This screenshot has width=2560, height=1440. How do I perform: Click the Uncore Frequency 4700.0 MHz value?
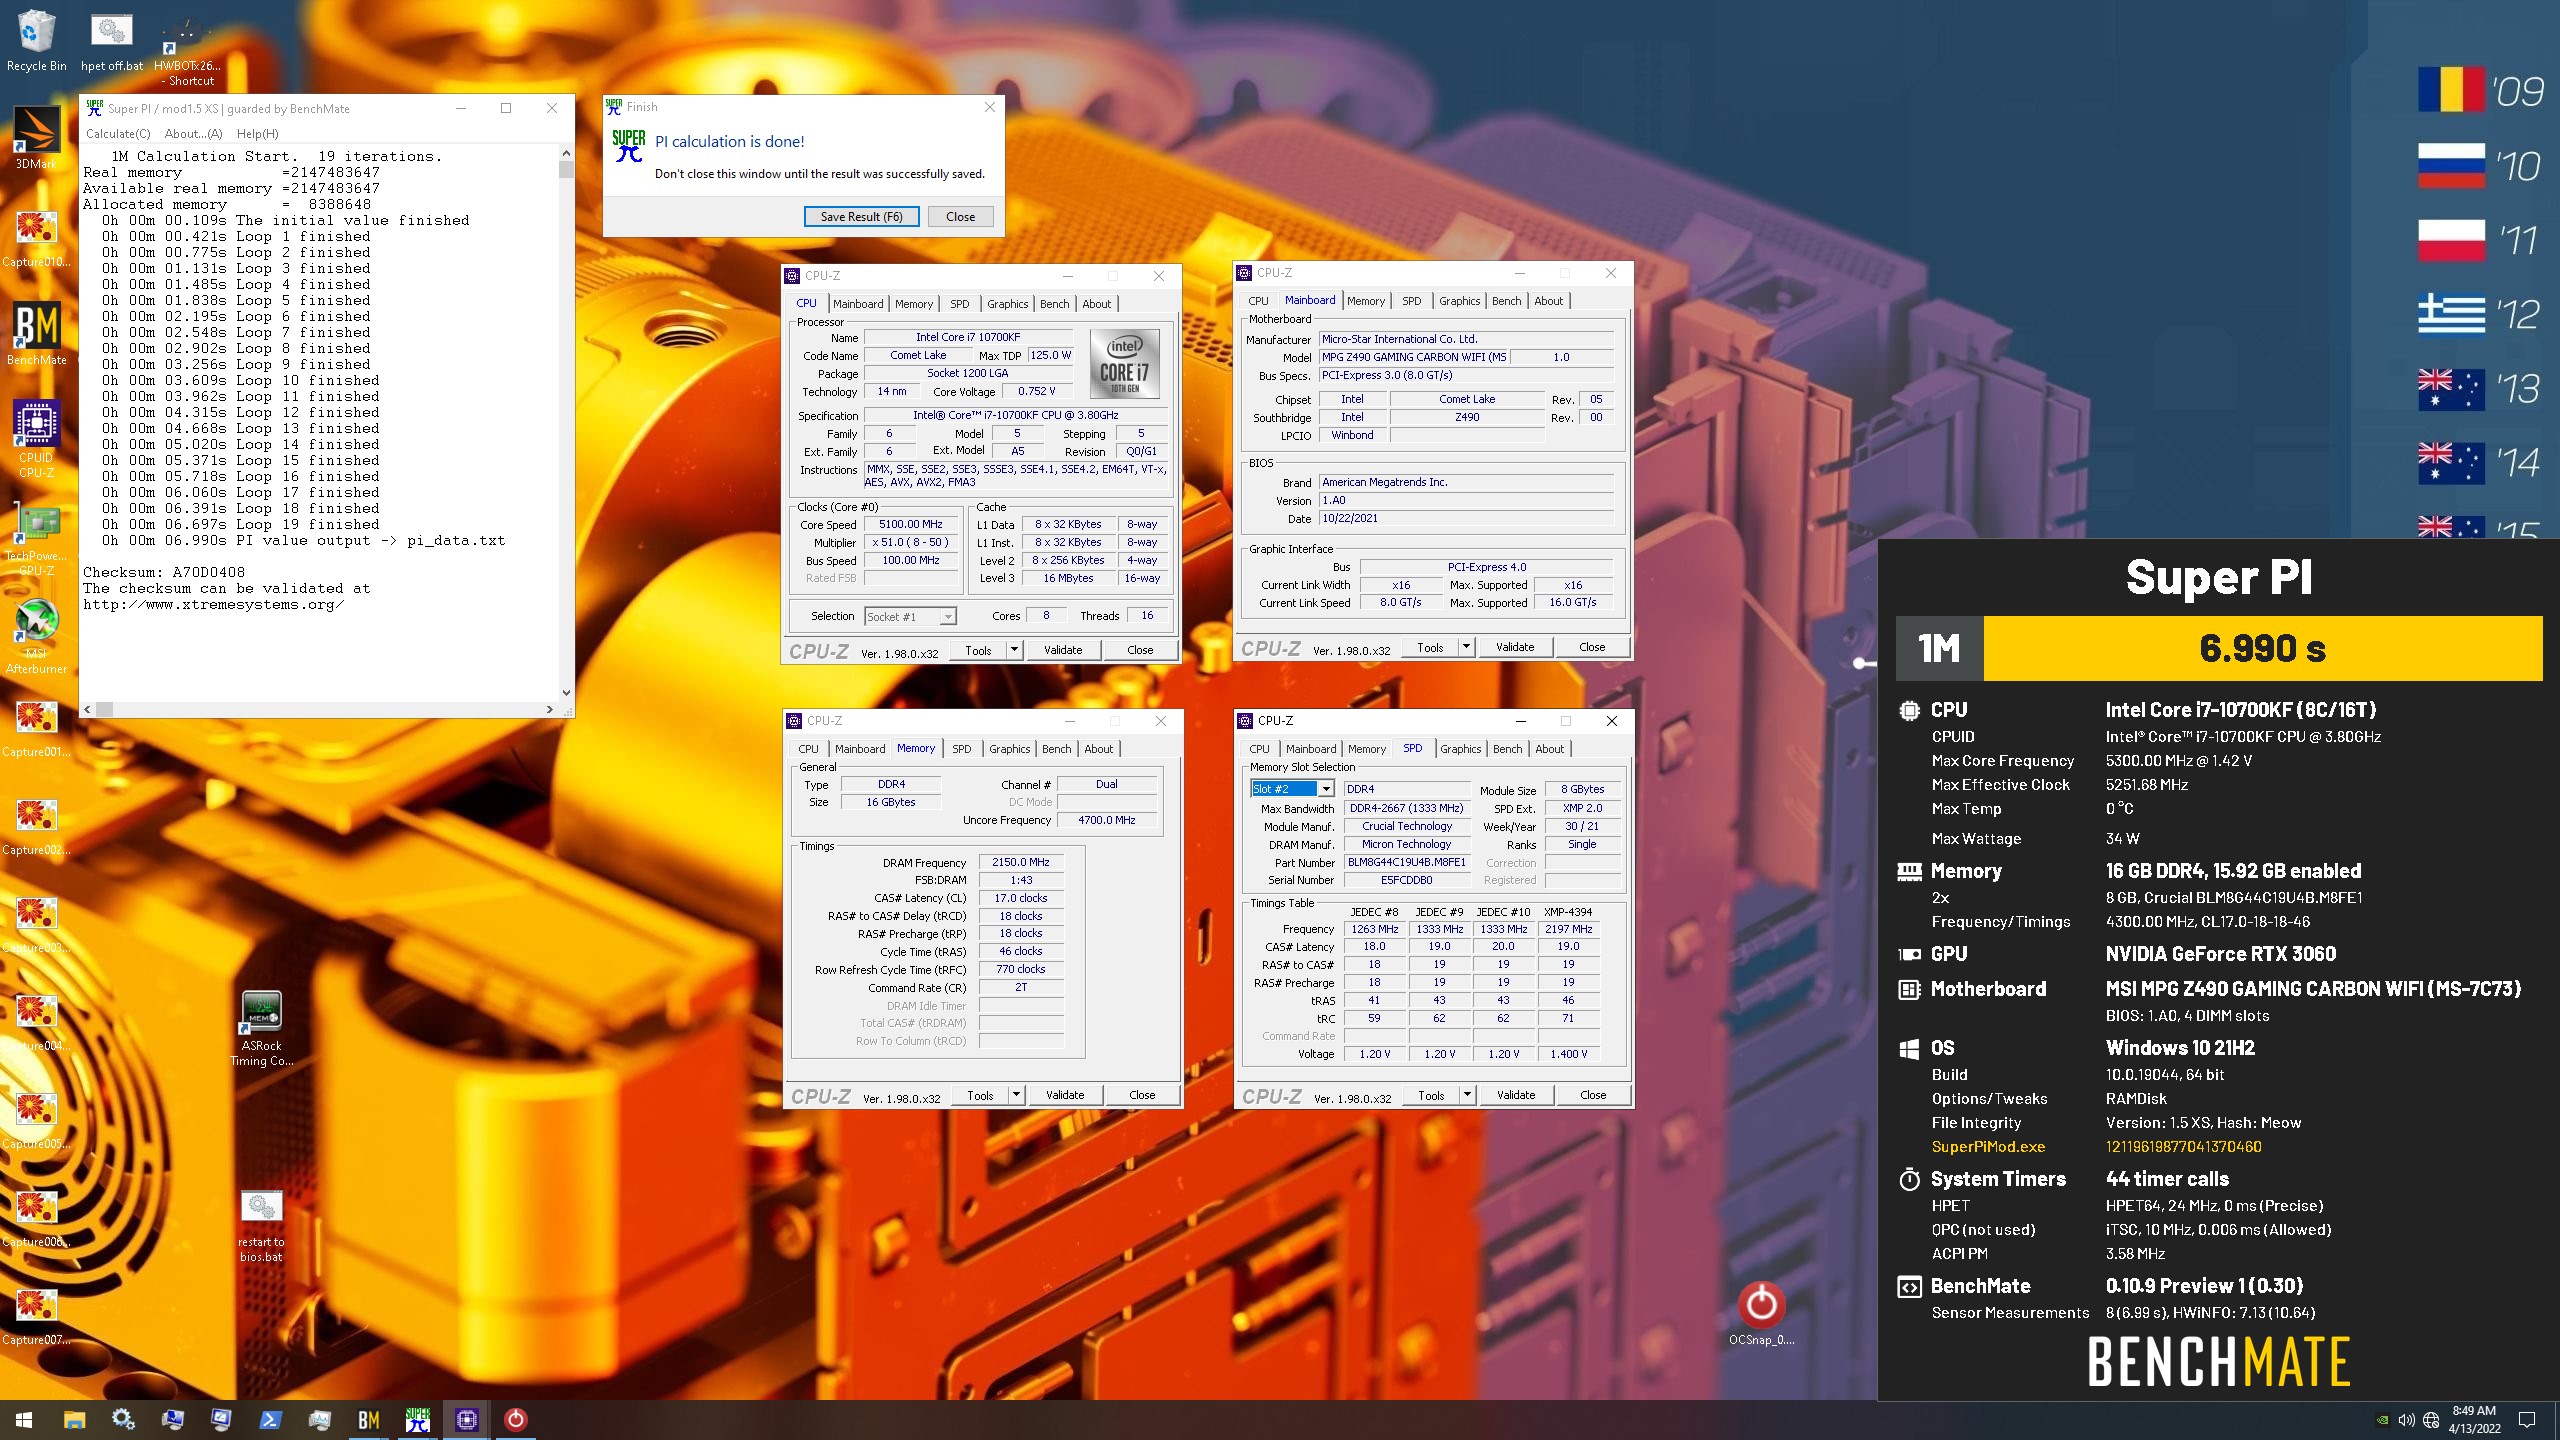coord(1106,820)
